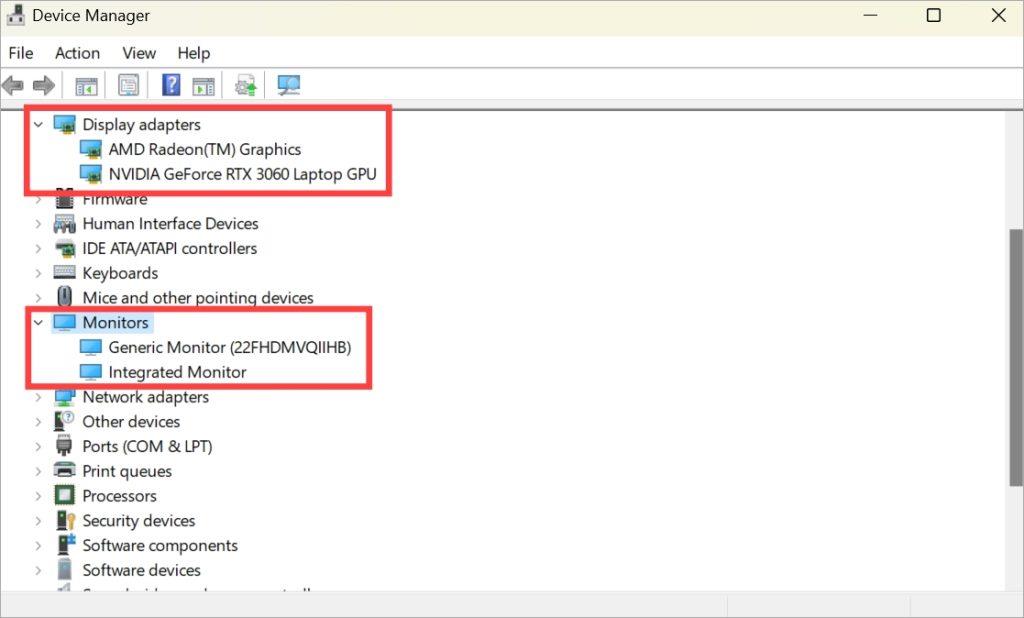
Task: Open the Help menu
Action: (193, 53)
